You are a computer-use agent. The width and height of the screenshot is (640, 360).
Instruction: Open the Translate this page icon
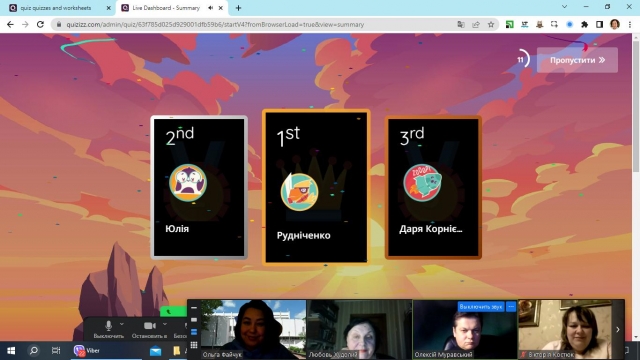461,24
